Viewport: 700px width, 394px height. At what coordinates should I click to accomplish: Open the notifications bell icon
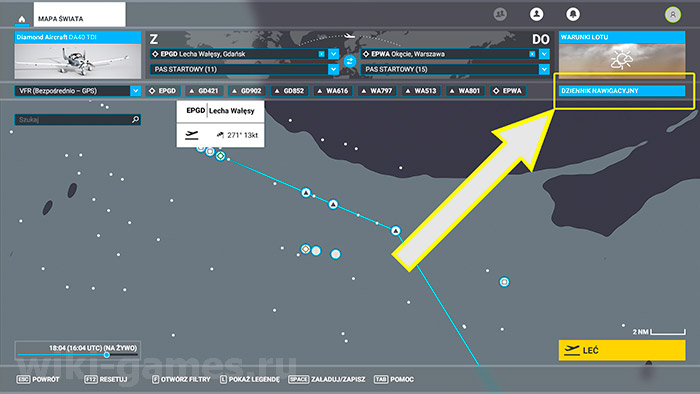pos(573,14)
